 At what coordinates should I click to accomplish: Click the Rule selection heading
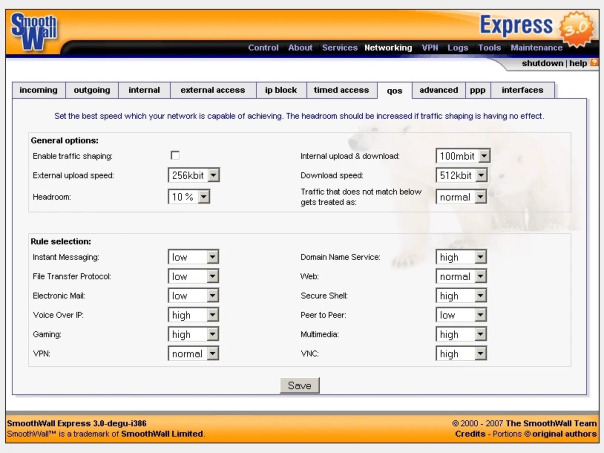coord(61,242)
